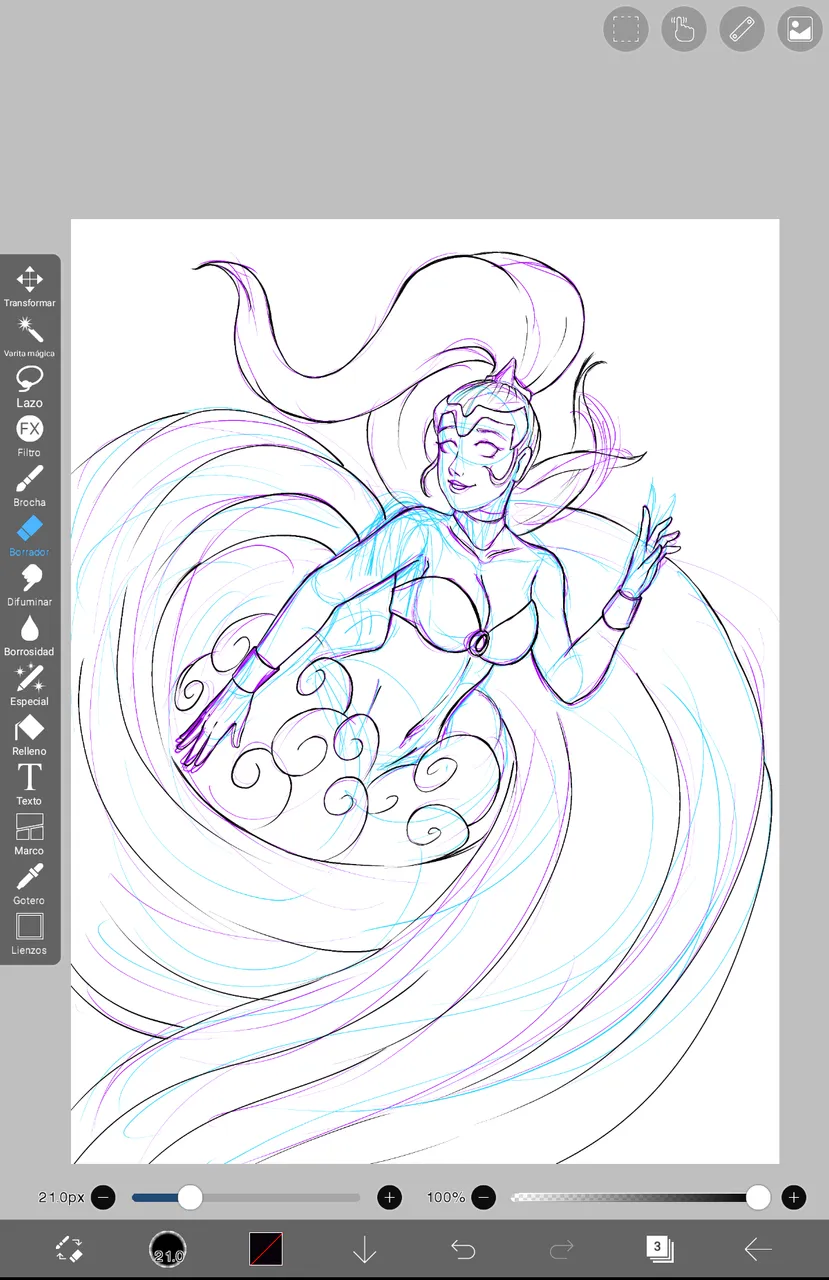Select the Difuminar smudge tool
Image resolution: width=829 pixels, height=1280 pixels.
point(29,585)
